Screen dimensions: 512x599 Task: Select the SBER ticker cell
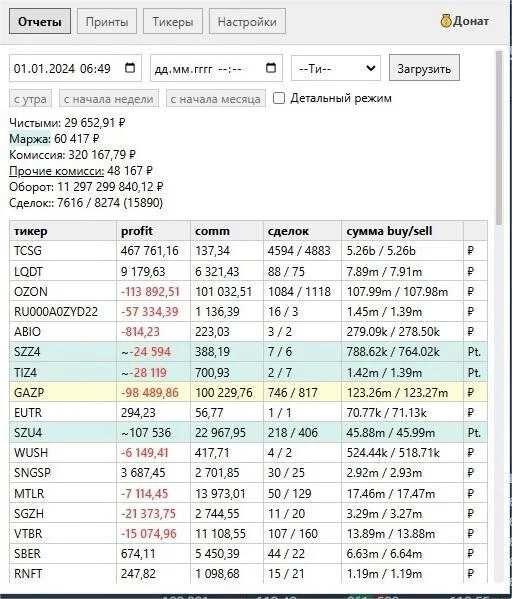63,554
